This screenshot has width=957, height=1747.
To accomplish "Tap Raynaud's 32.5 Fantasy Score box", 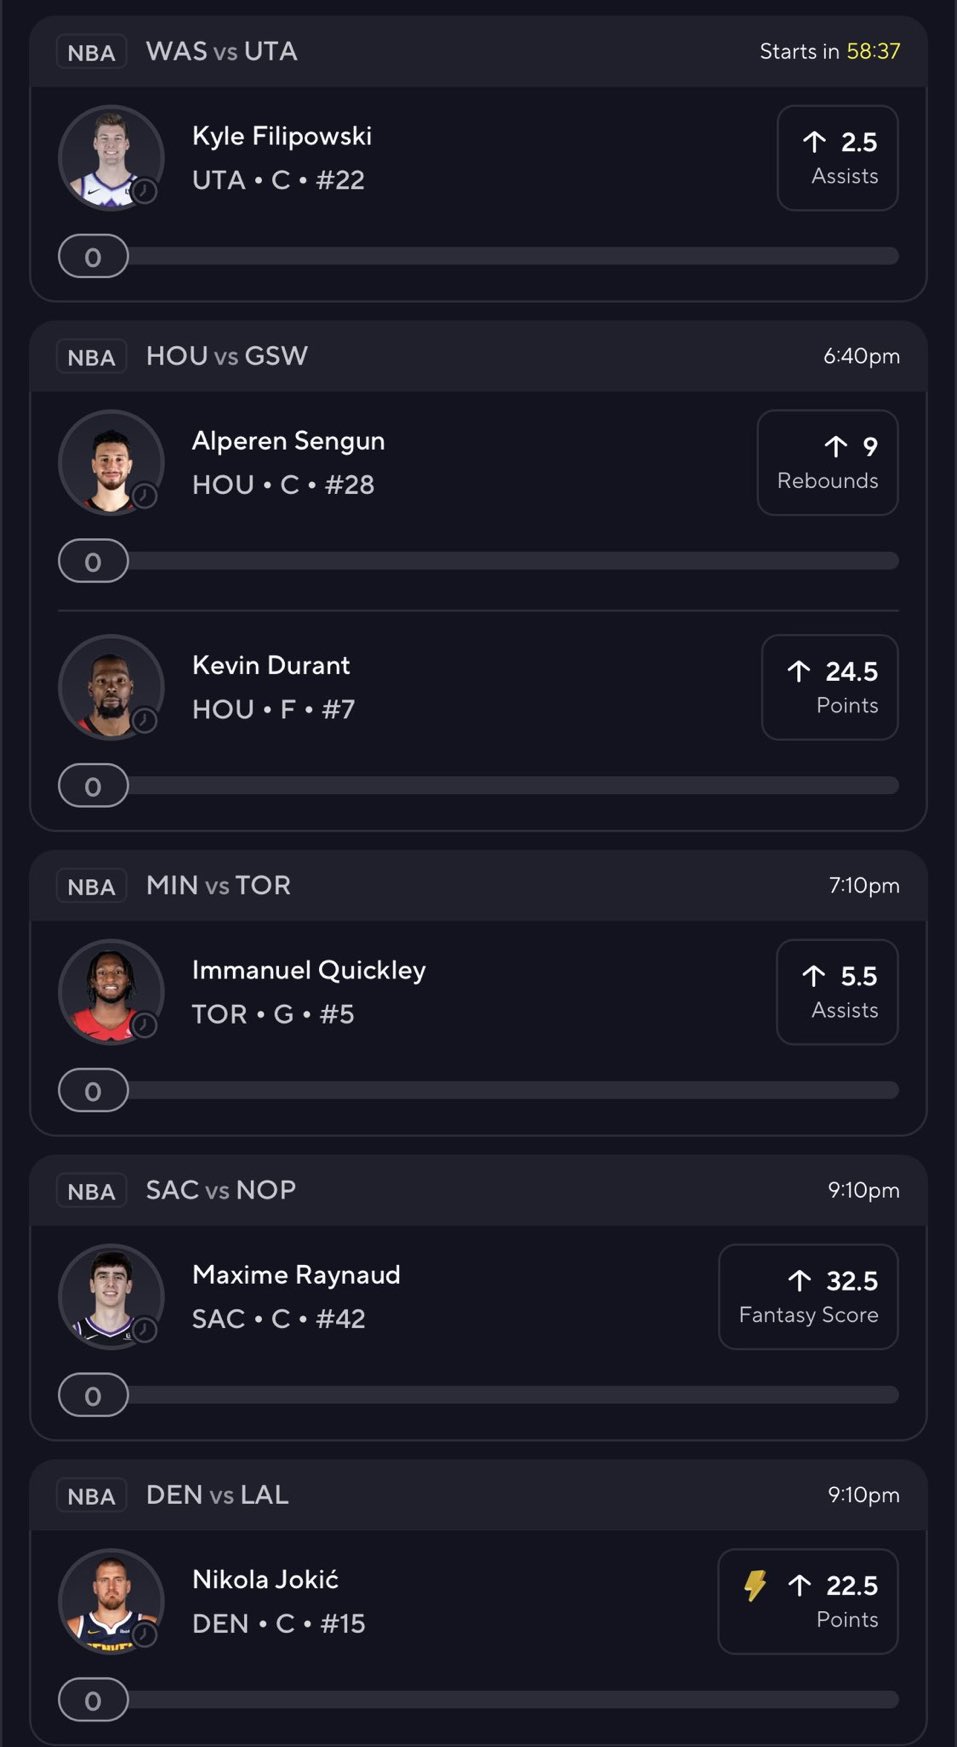I will pos(808,1297).
